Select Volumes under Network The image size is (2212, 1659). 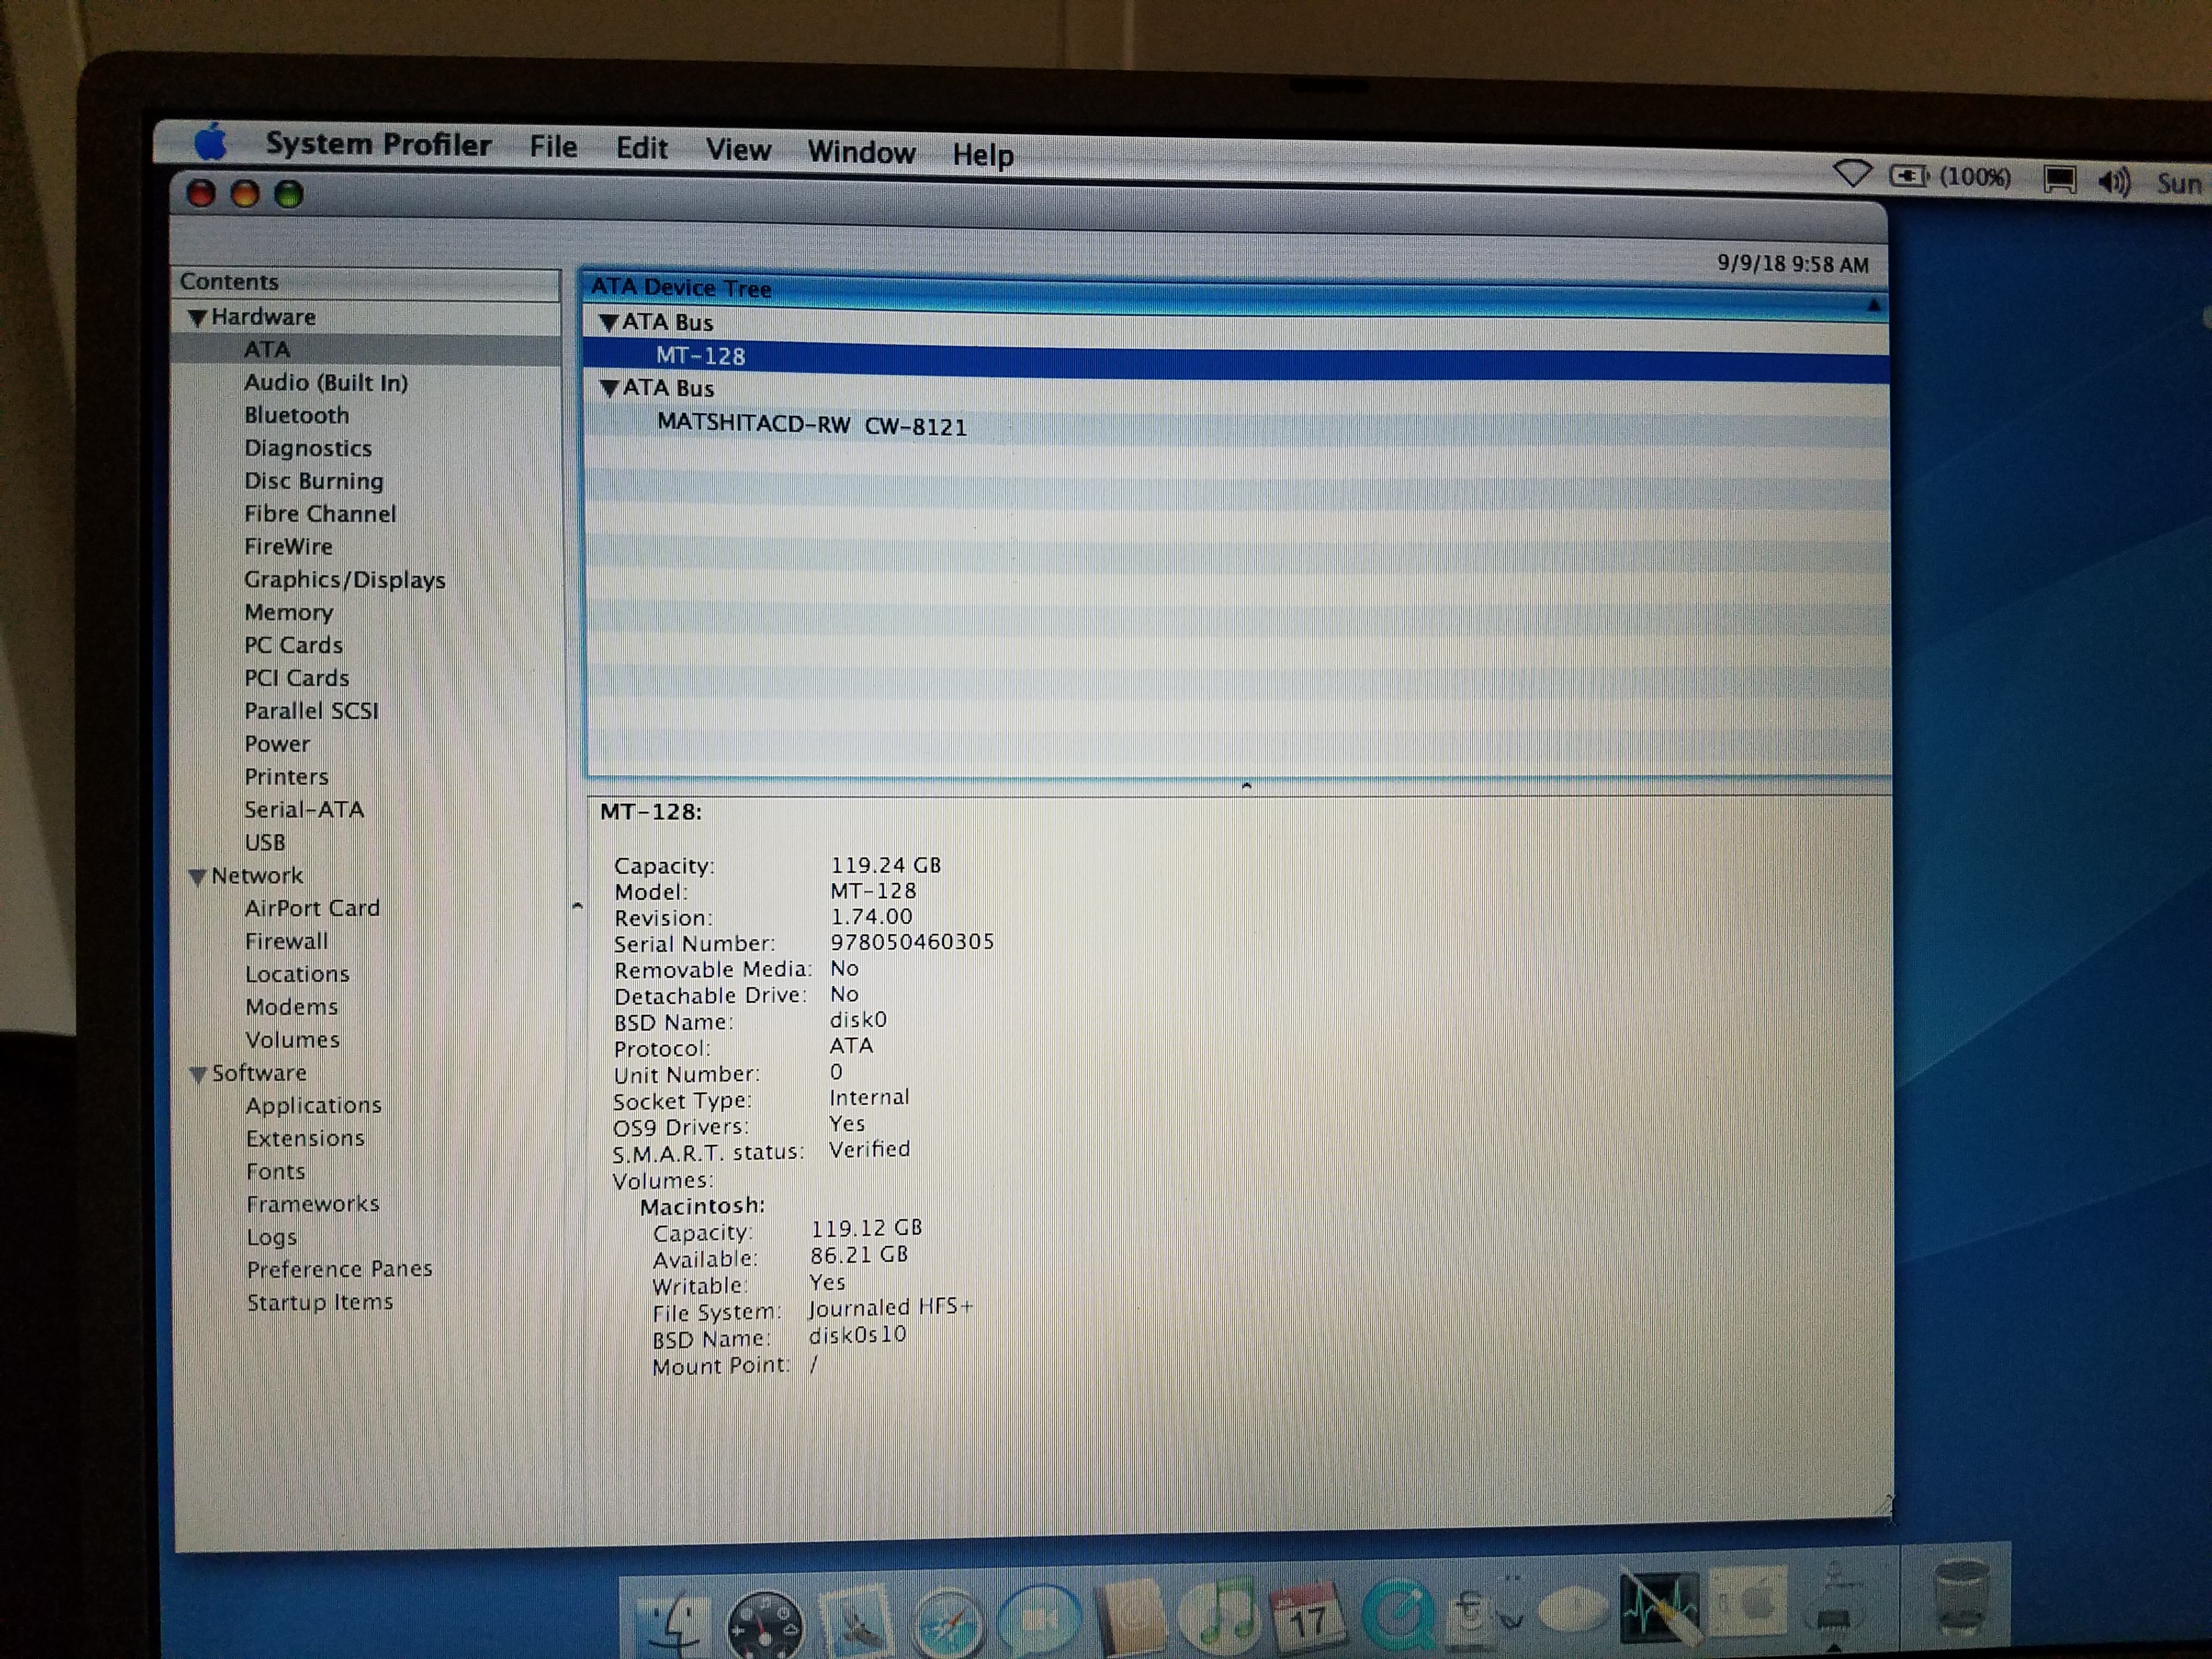click(293, 1040)
